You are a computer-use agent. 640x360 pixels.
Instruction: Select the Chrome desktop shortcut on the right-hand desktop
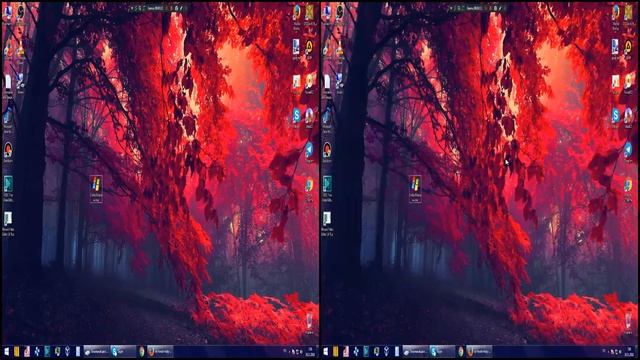pyautogui.click(x=628, y=189)
